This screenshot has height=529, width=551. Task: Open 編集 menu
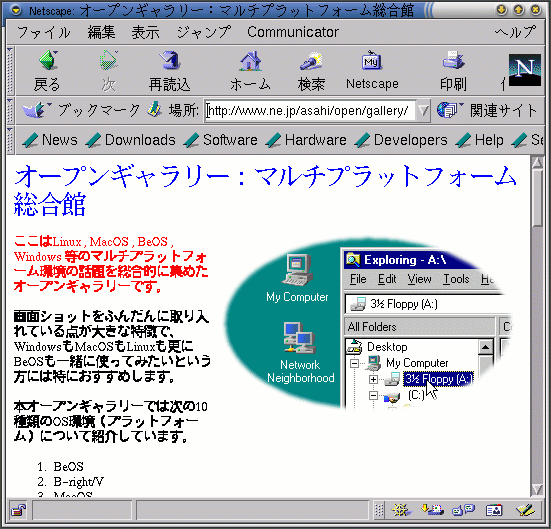point(102,32)
